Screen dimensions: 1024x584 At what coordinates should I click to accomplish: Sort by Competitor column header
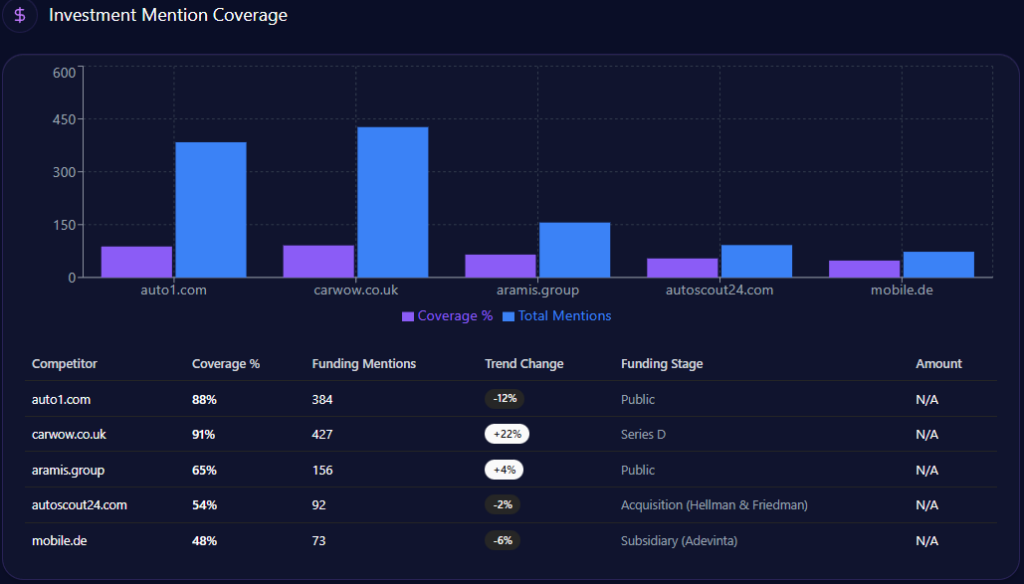(65, 364)
